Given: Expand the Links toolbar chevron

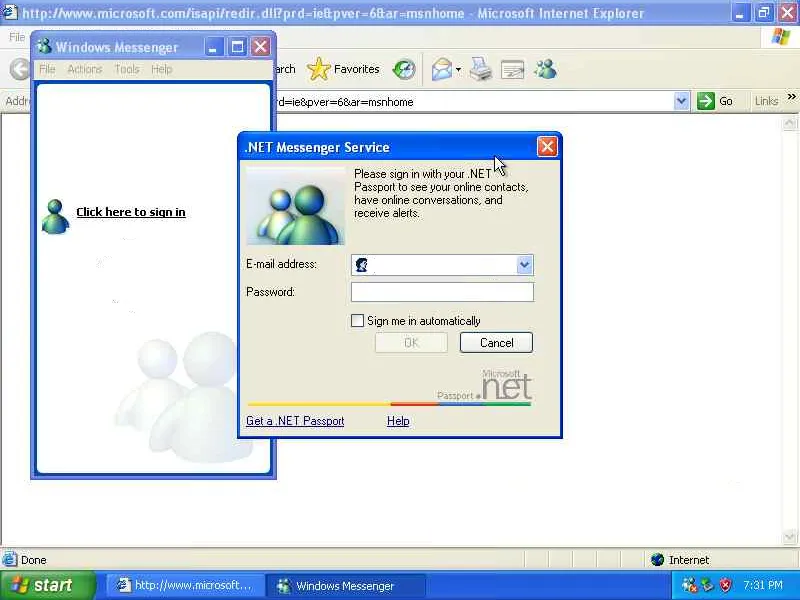Looking at the screenshot, I should point(791,96).
